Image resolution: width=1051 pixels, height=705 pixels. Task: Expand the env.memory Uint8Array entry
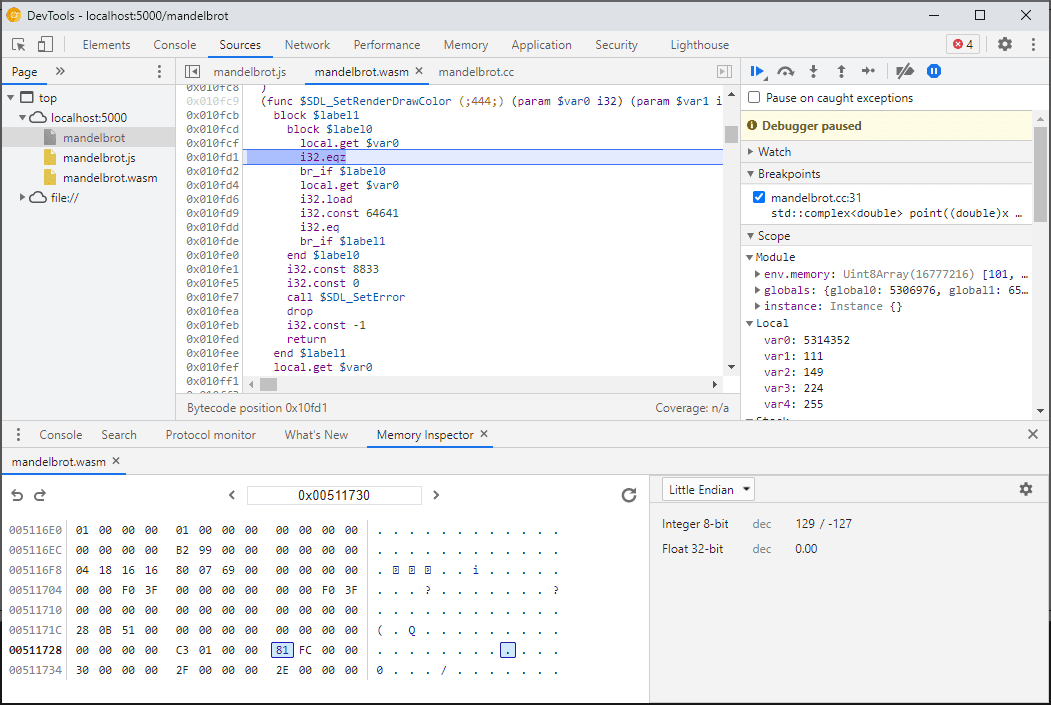pos(758,273)
